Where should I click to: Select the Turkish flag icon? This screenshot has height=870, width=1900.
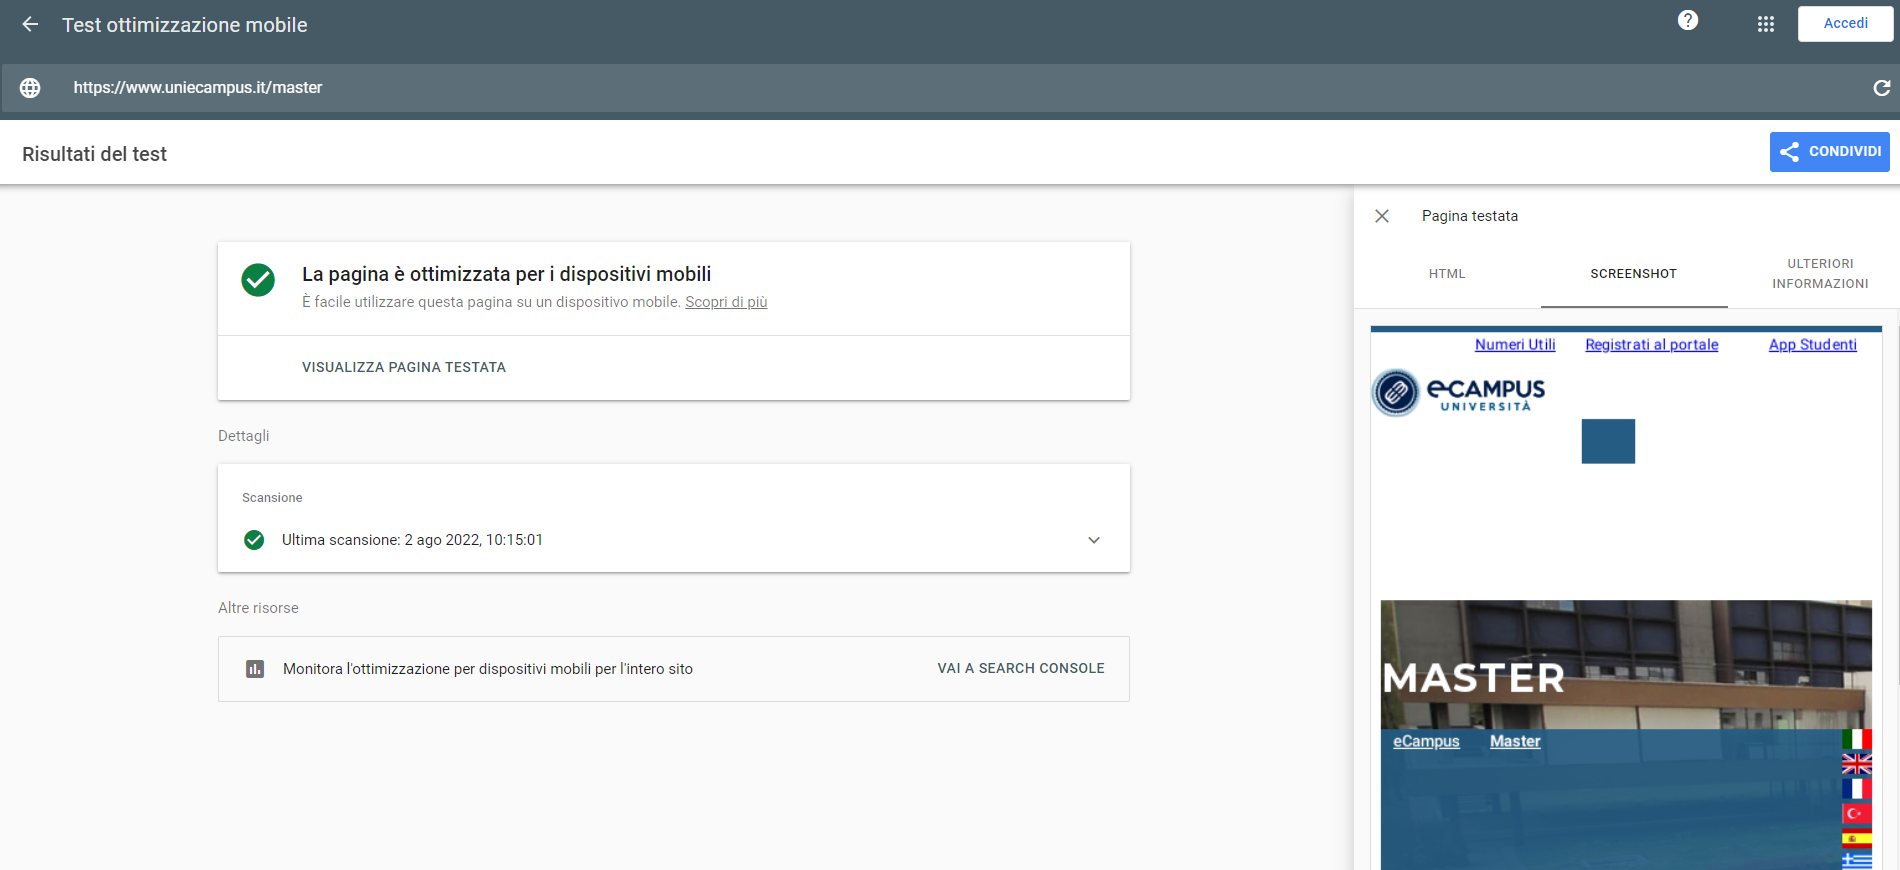tap(1857, 814)
